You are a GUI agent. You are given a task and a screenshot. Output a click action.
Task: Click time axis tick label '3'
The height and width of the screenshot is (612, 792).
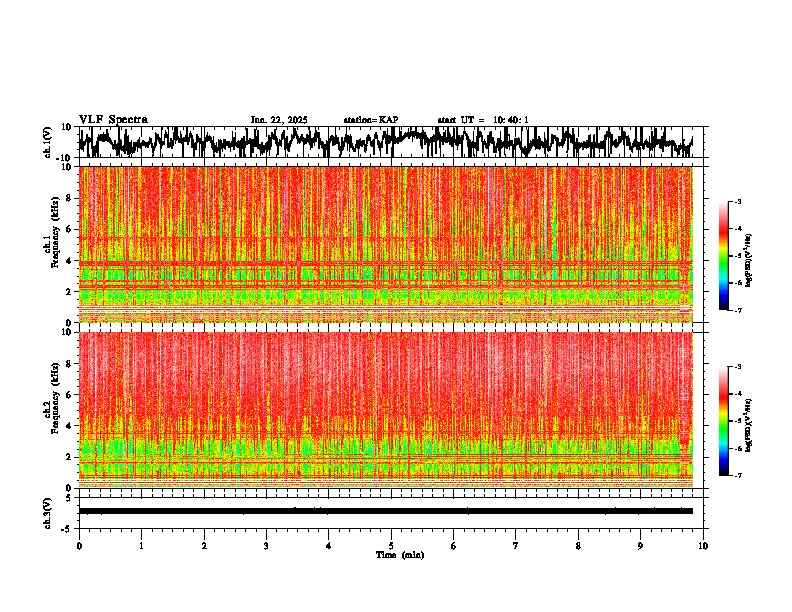tap(266, 546)
